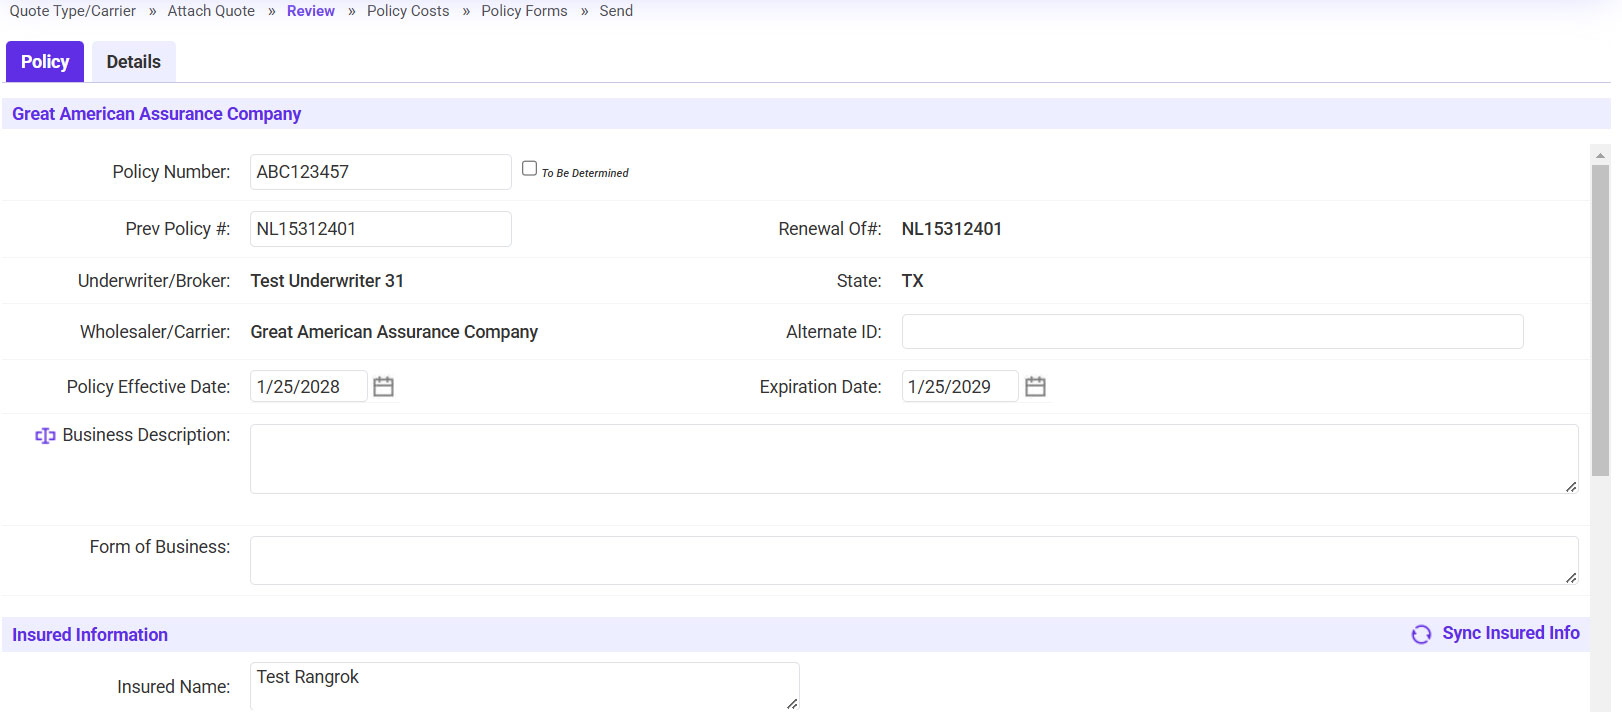Switch to the Policy tab
This screenshot has width=1622, height=712.
click(45, 62)
